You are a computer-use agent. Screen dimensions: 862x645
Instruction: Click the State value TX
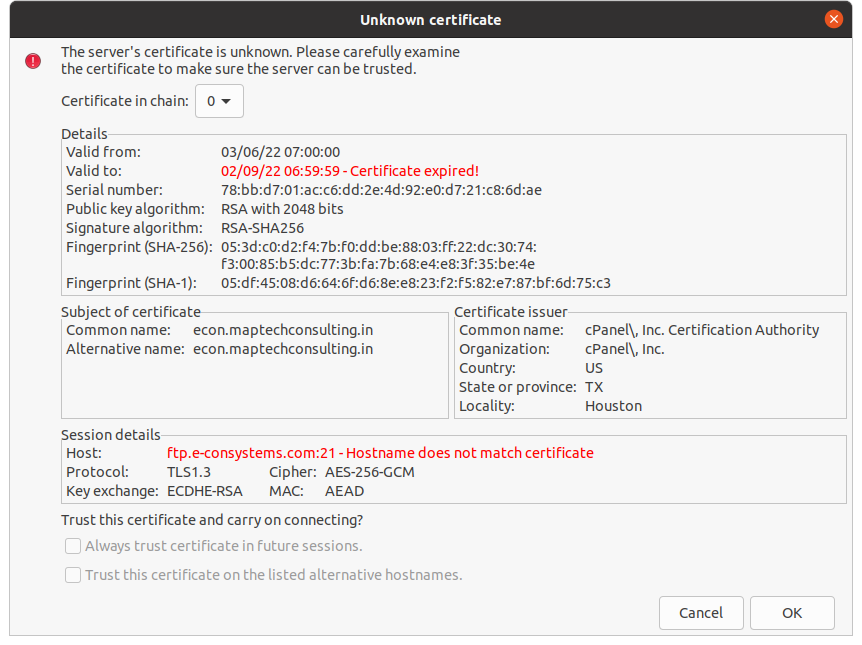click(x=594, y=387)
